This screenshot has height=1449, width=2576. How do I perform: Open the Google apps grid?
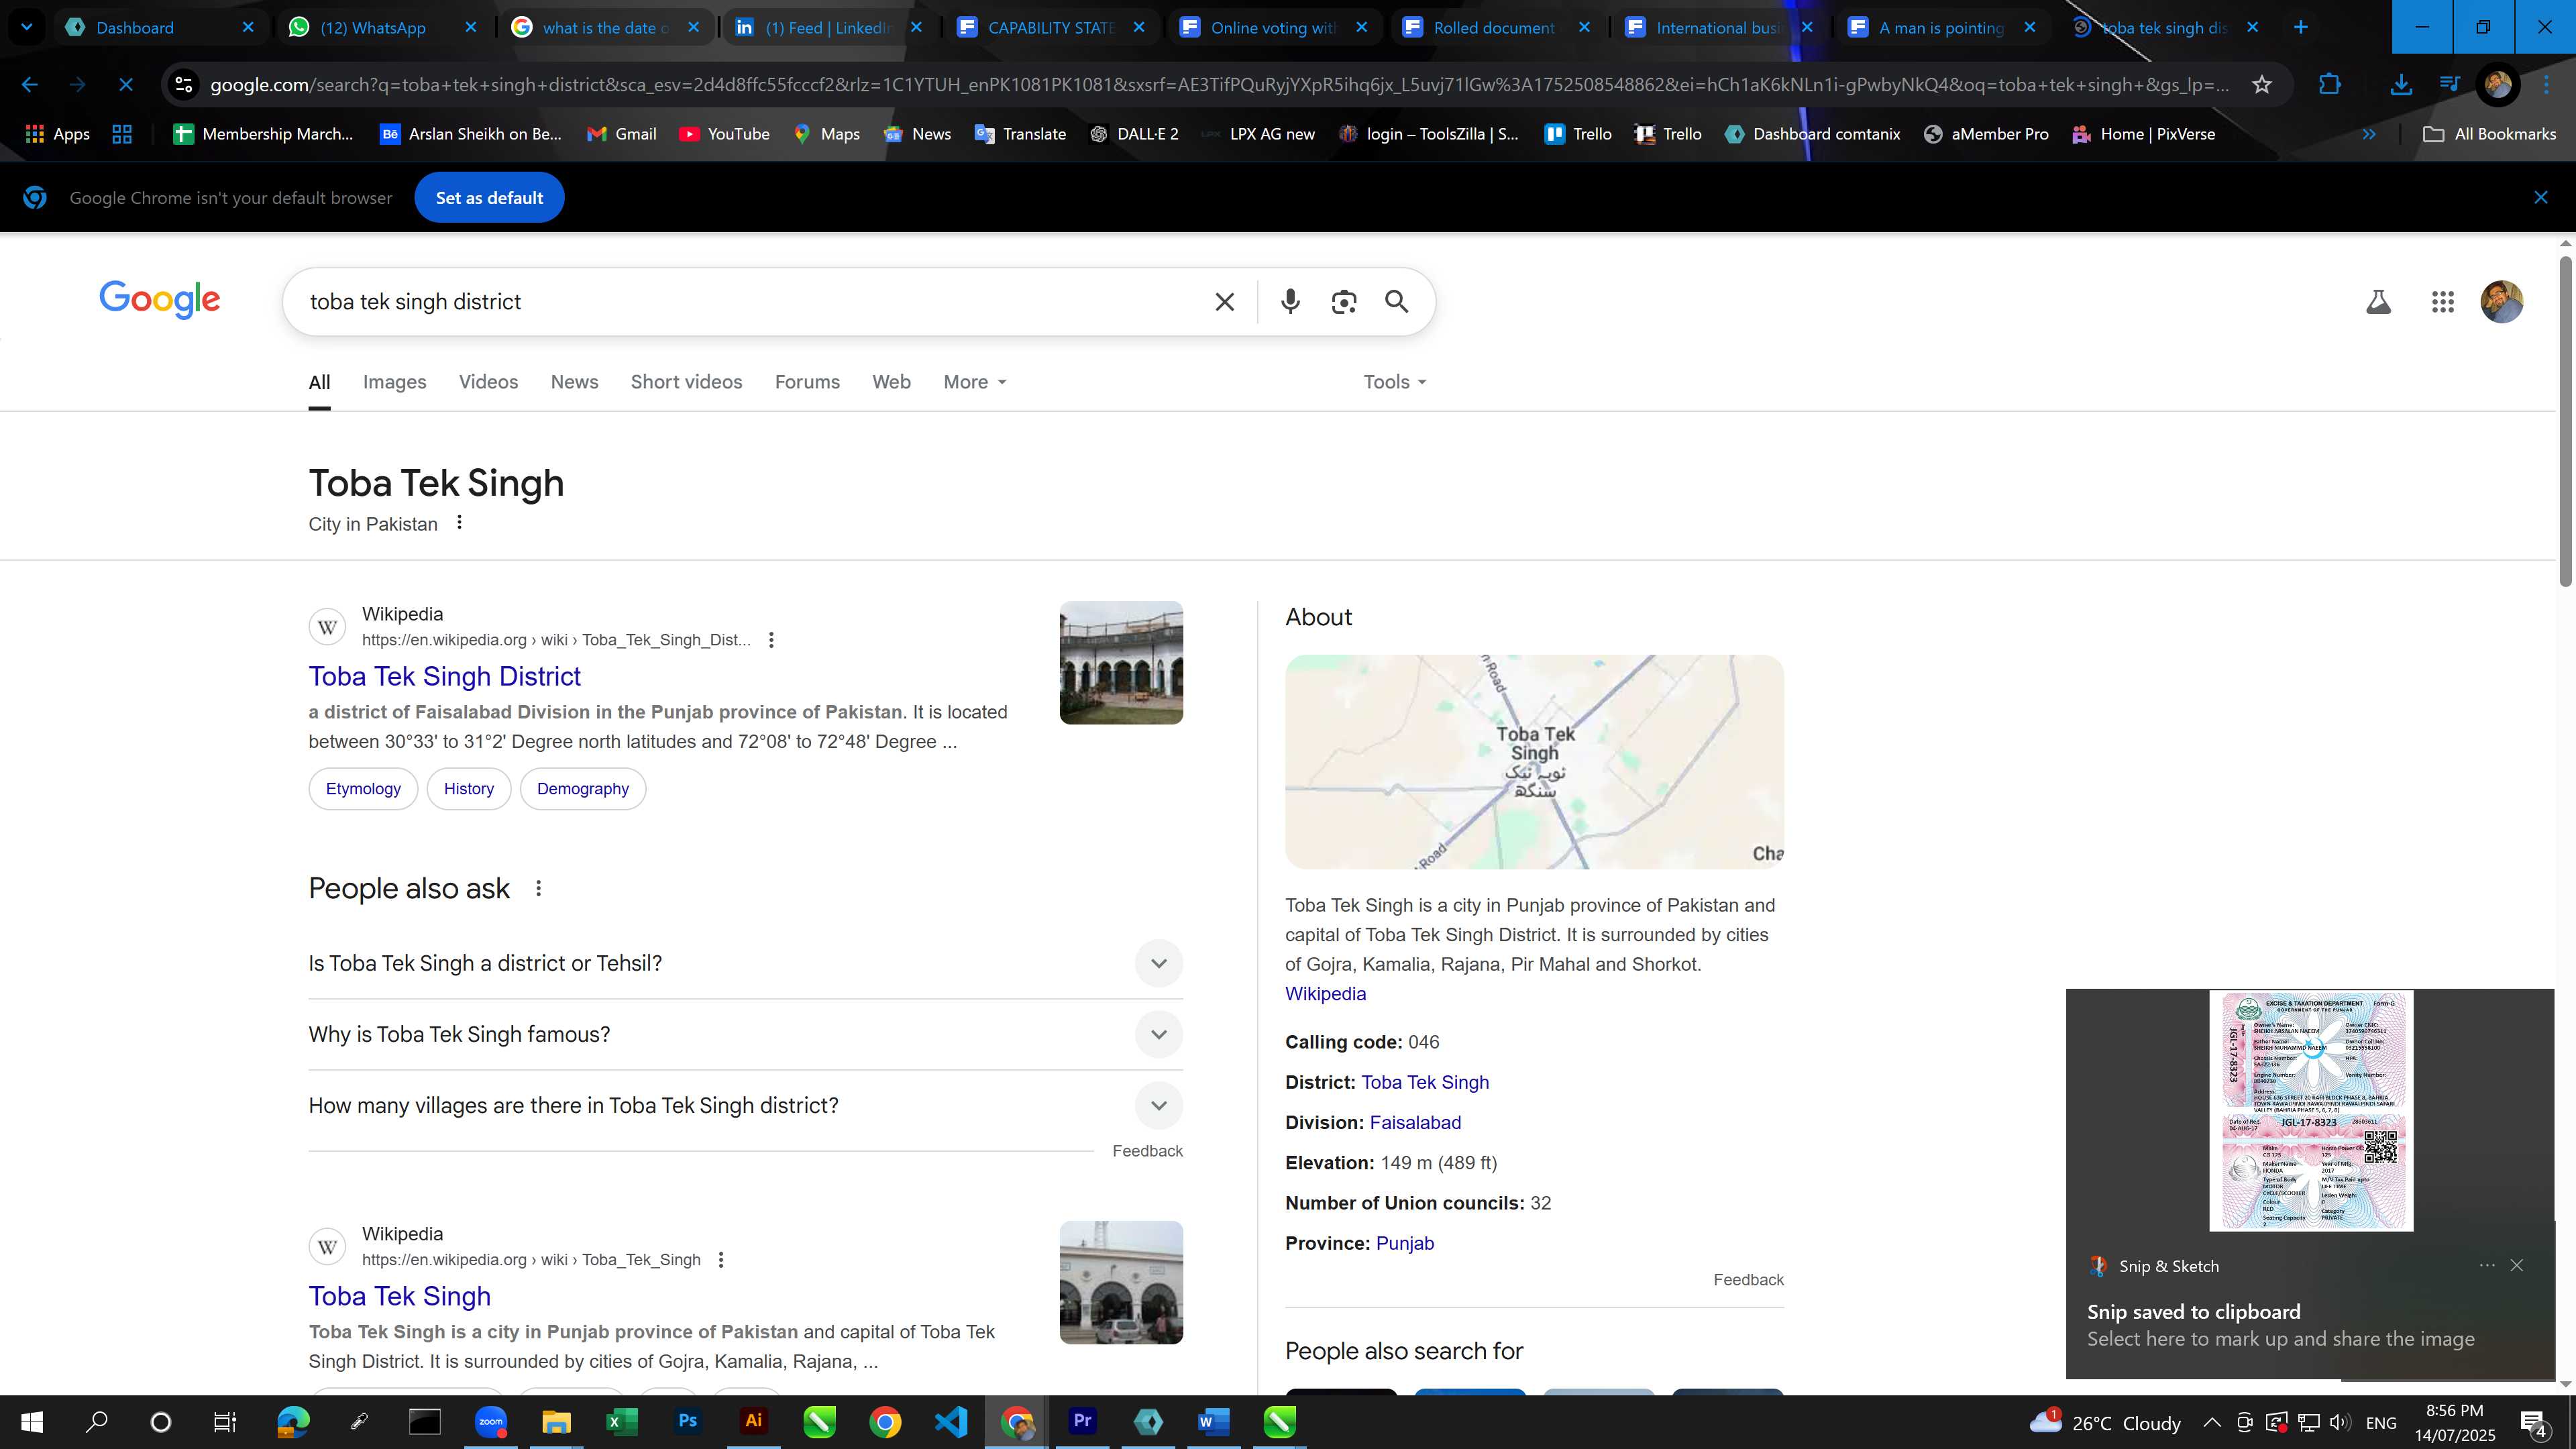pyautogui.click(x=2442, y=301)
